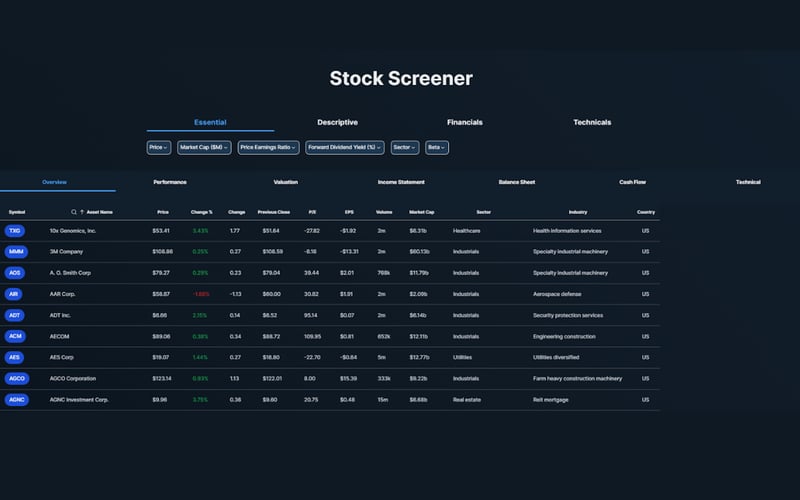Click the Healthcare sector cell
The image size is (800, 500).
[466, 231]
